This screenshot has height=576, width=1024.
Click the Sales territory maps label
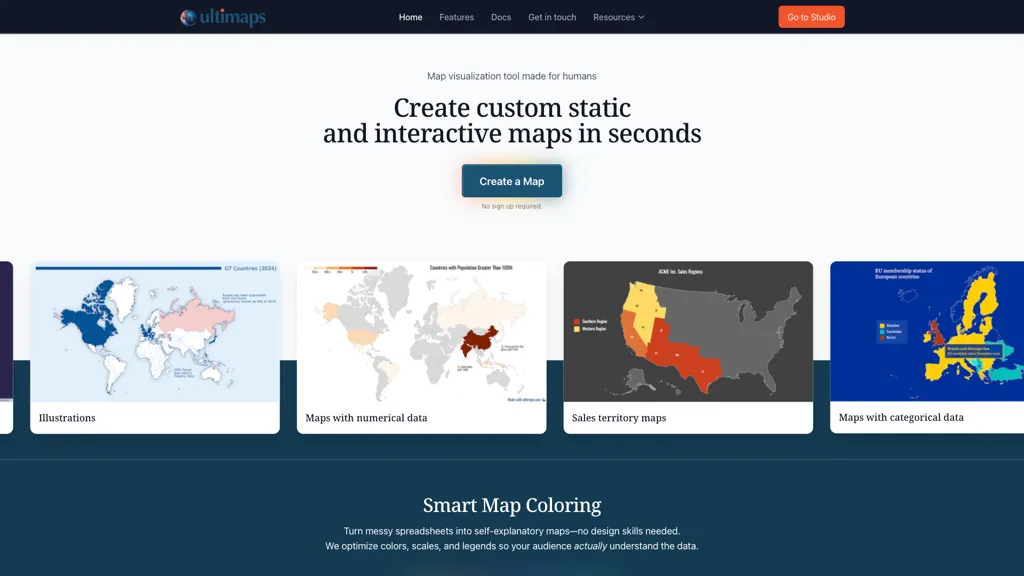(x=619, y=418)
